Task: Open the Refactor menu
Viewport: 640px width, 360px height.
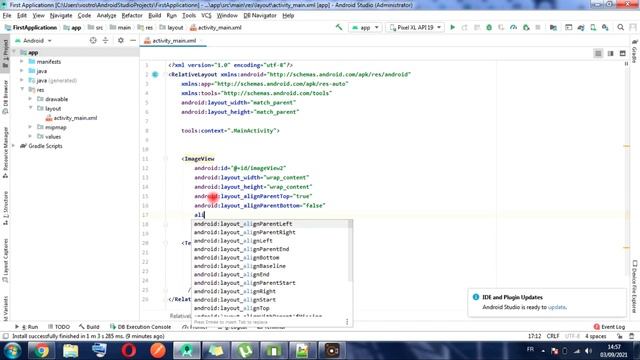Action: (x=132, y=16)
